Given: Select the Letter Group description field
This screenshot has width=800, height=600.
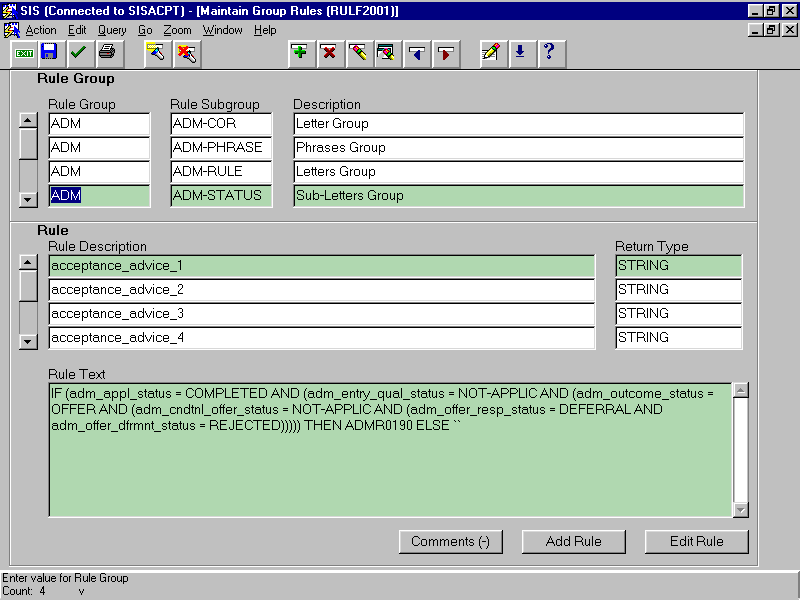Looking at the screenshot, I should [x=518, y=124].
